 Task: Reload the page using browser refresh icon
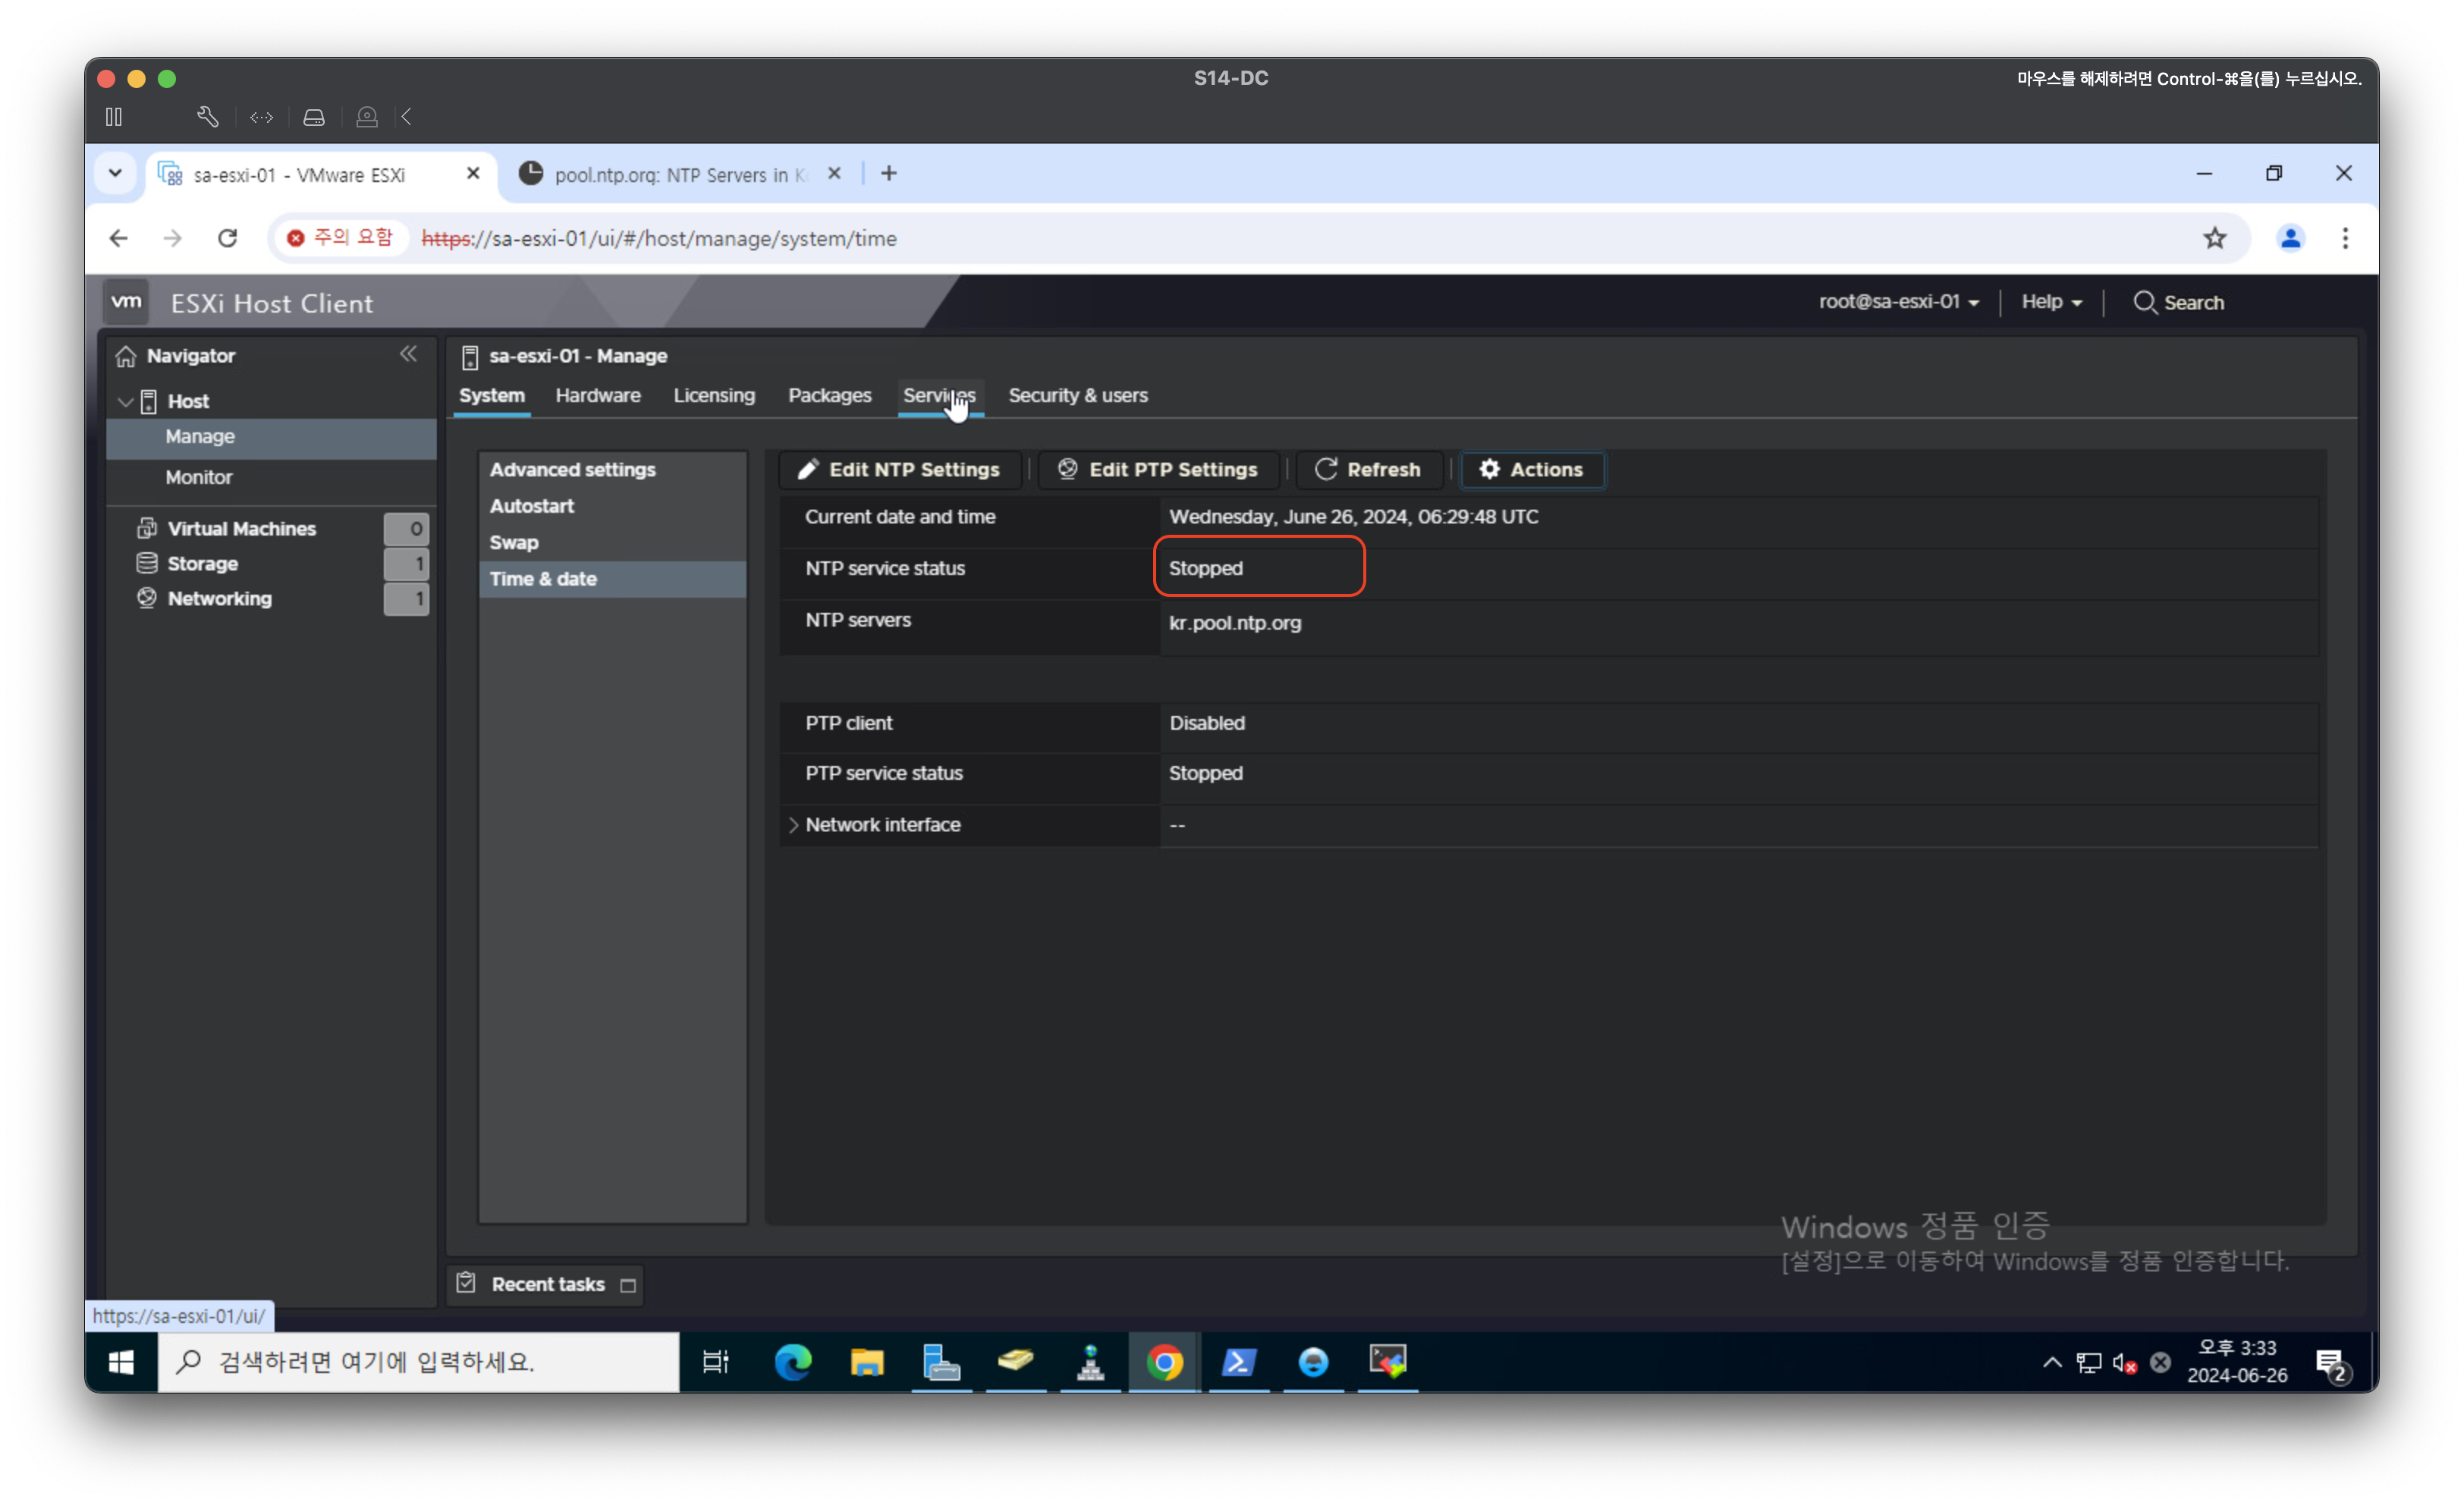(x=228, y=238)
